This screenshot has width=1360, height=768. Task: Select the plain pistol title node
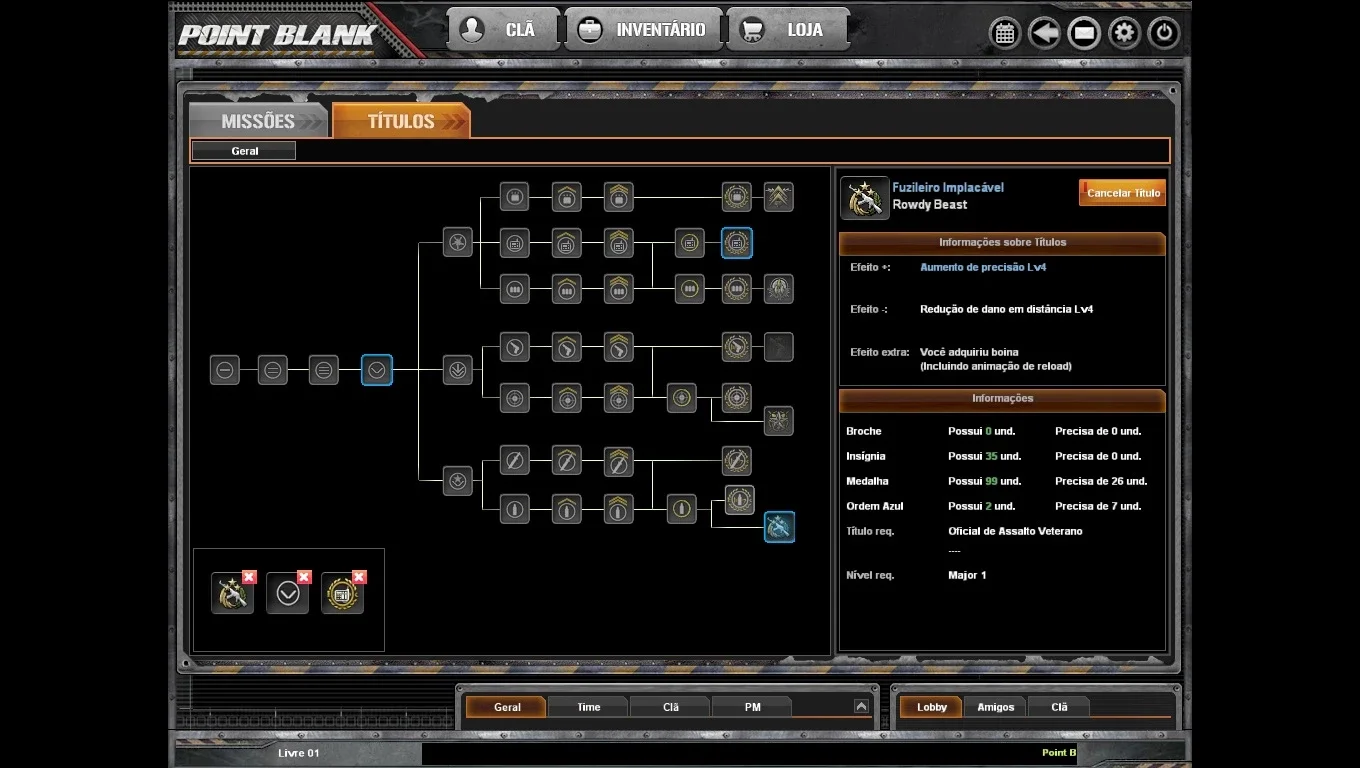click(514, 347)
